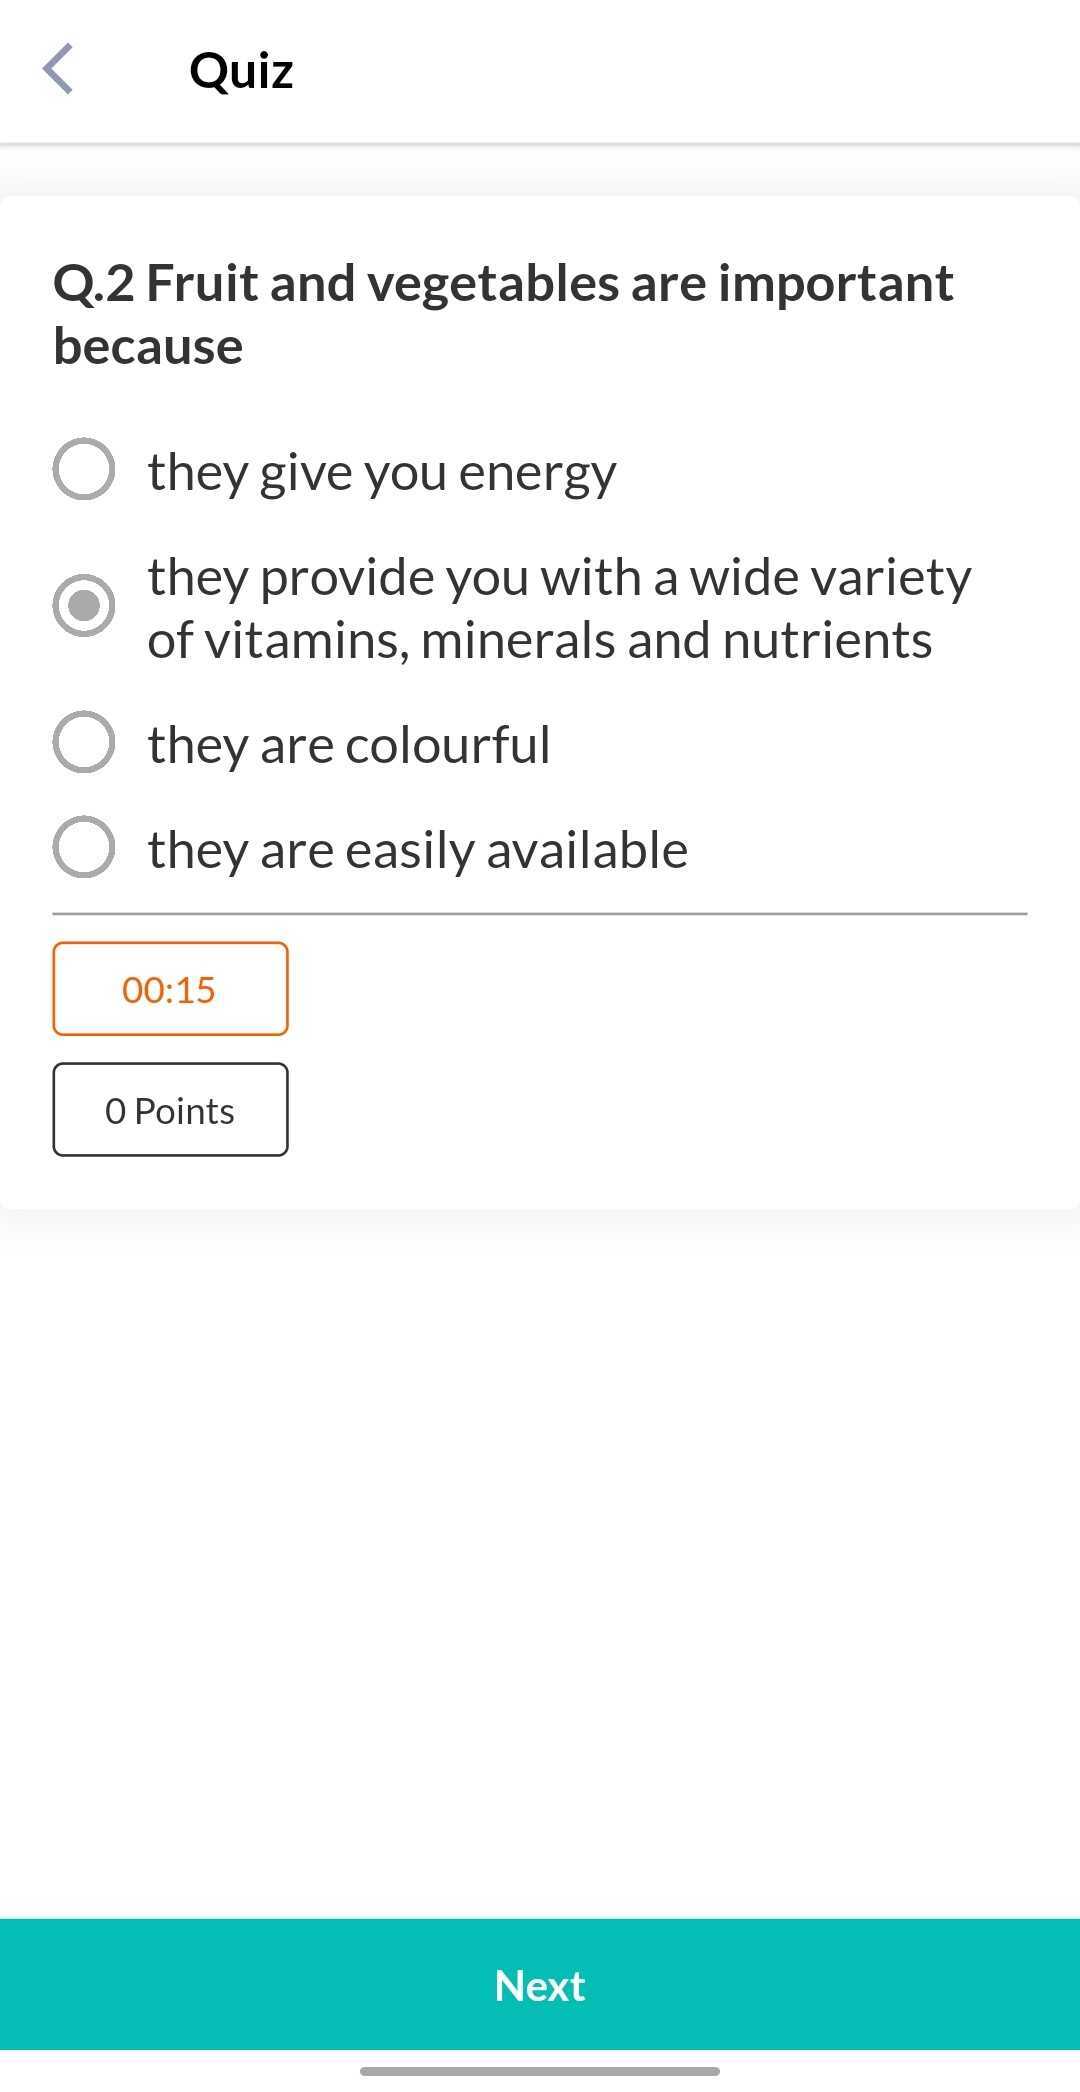The height and width of the screenshot is (2092, 1080).
Task: Choose the vitamins, minerals and nutrients radio button
Action: pos(84,606)
